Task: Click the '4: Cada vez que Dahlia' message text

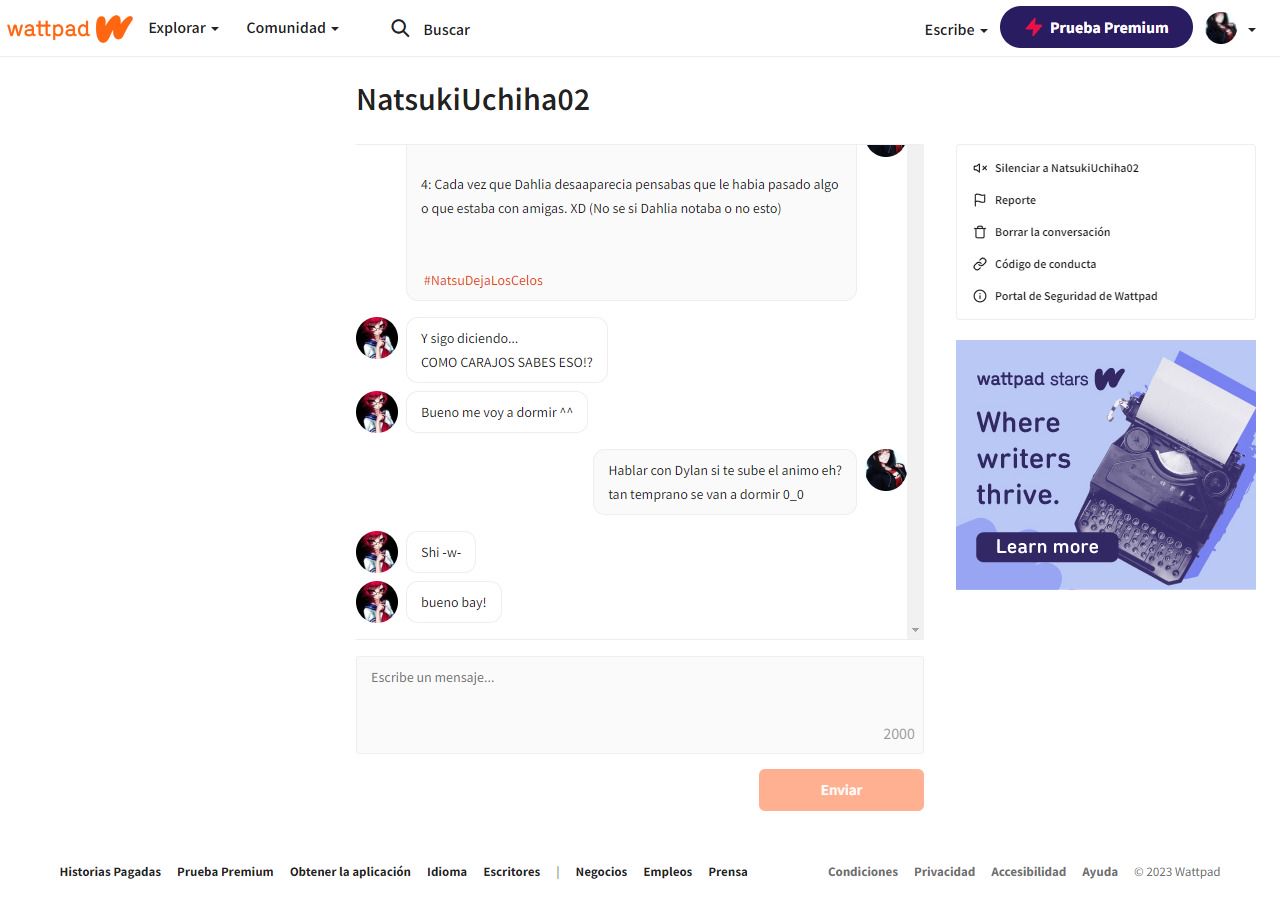Action: pos(630,197)
